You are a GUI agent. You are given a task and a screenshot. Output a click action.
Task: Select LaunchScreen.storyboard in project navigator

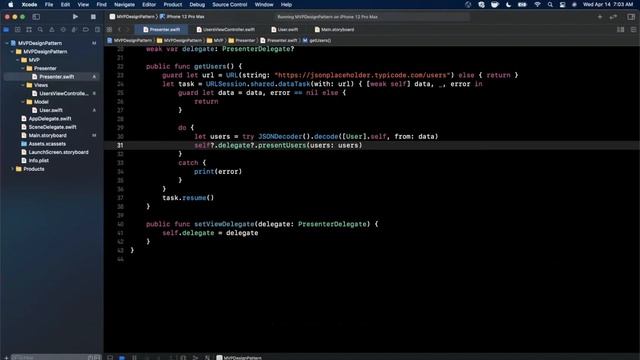51,152
